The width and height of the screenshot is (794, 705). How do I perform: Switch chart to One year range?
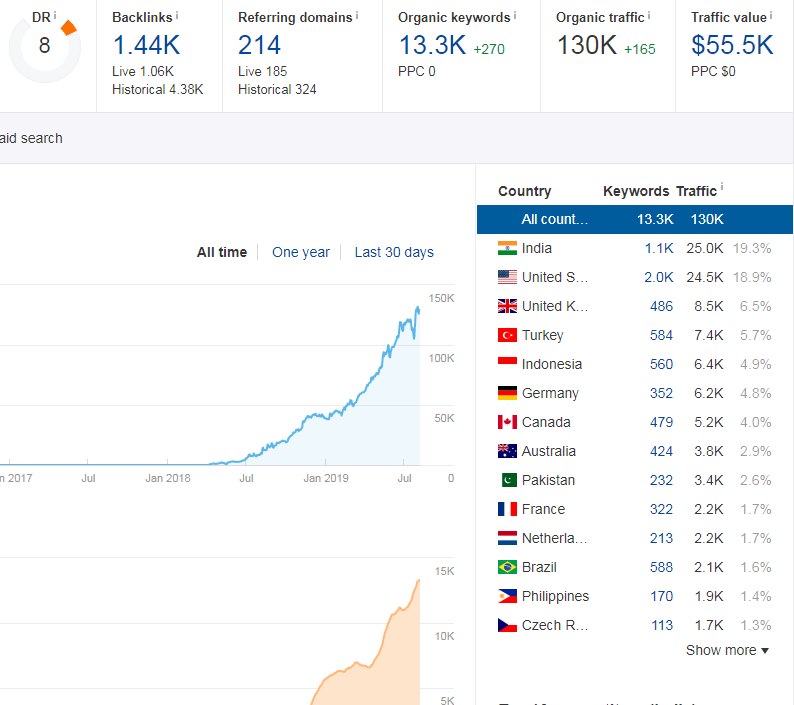click(300, 252)
